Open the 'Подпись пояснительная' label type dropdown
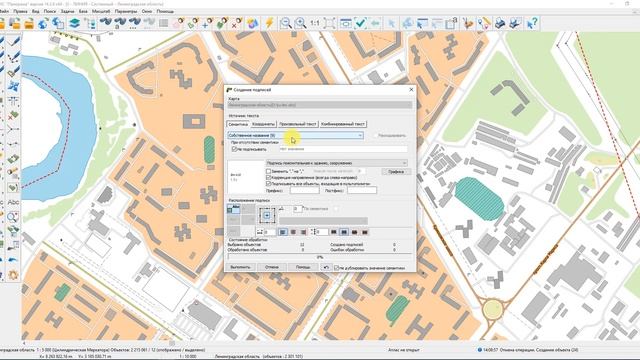This screenshot has width=640, height=360. click(337, 163)
